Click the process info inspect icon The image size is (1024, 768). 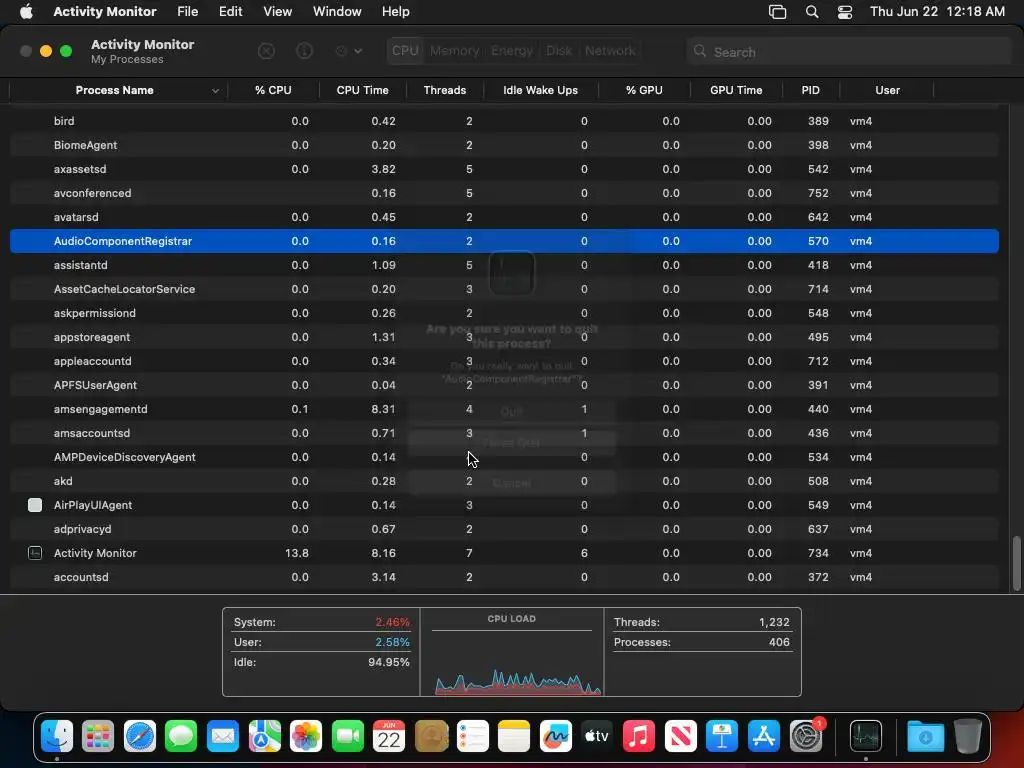point(304,51)
